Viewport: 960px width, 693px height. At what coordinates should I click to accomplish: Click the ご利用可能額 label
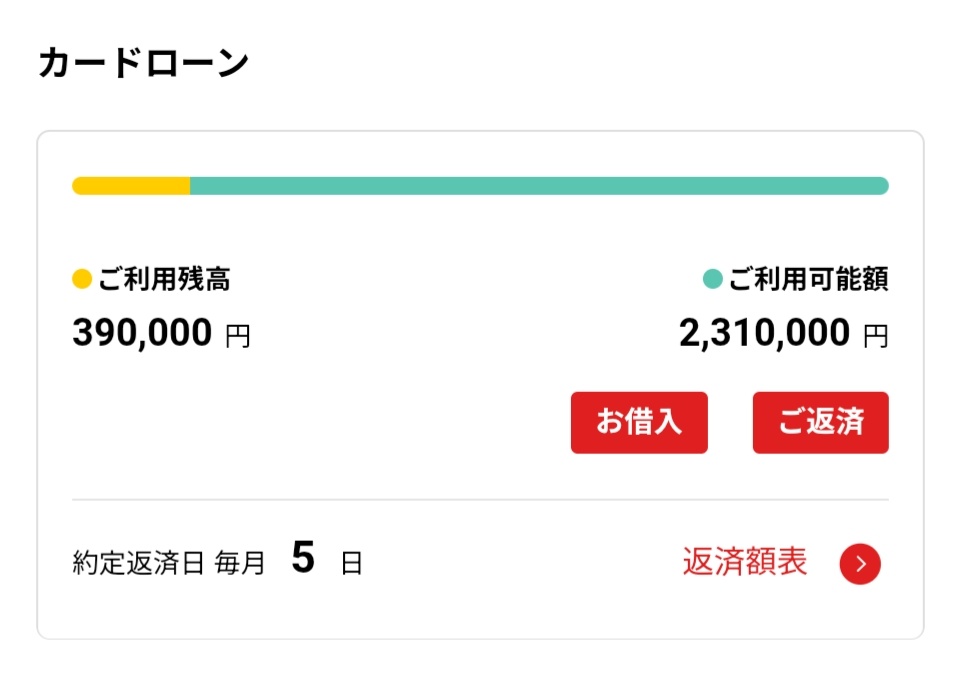pyautogui.click(x=808, y=280)
